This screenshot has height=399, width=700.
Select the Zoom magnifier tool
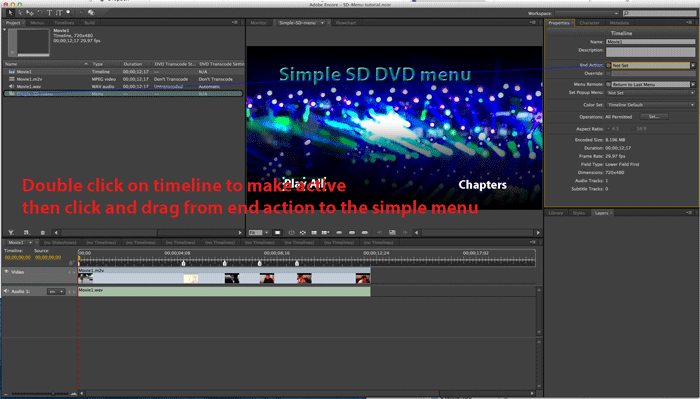pos(69,12)
